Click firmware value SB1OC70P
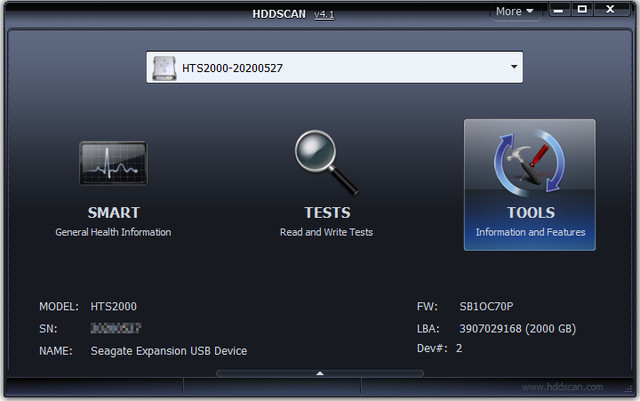Screen dimensions: 640x401 [486, 306]
